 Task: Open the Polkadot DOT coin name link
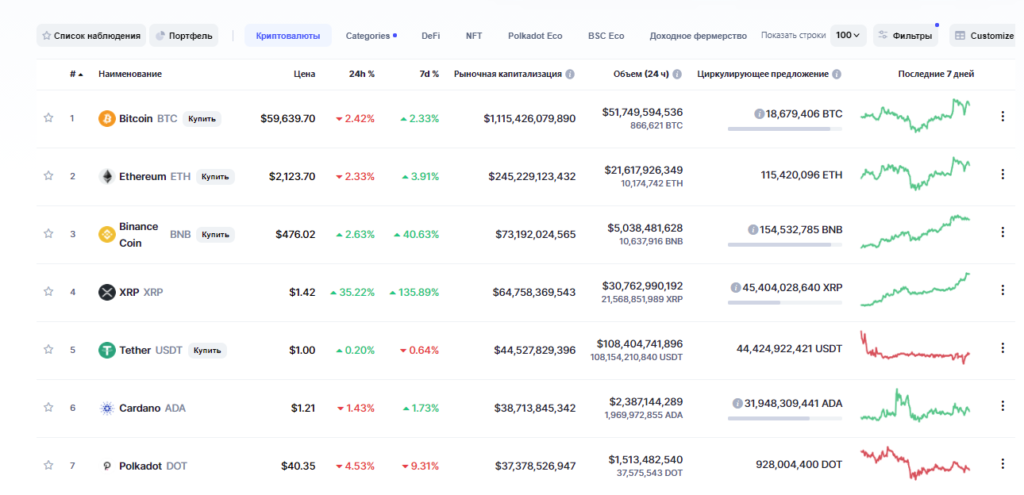click(153, 466)
